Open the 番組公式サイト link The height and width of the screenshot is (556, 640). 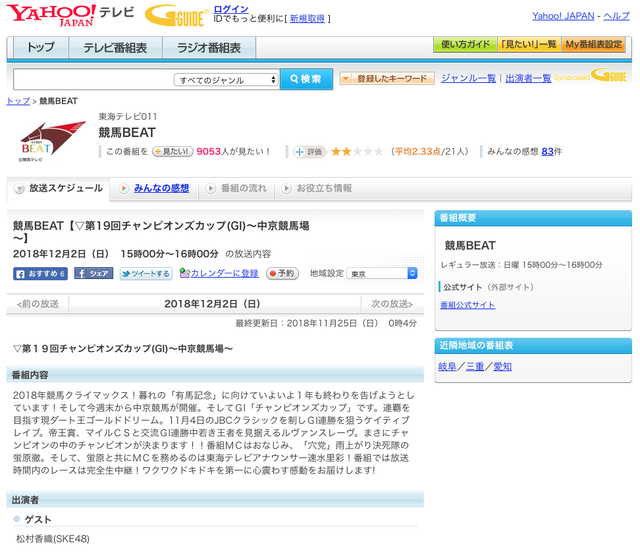468,305
